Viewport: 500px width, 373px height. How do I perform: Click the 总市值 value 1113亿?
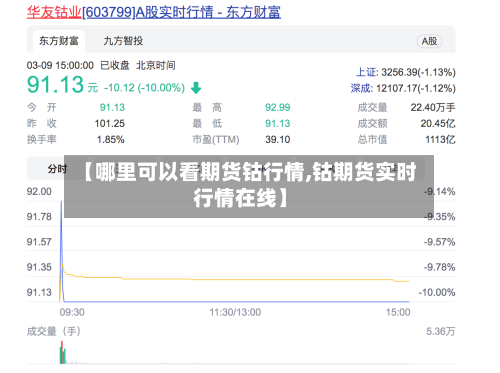(440, 139)
